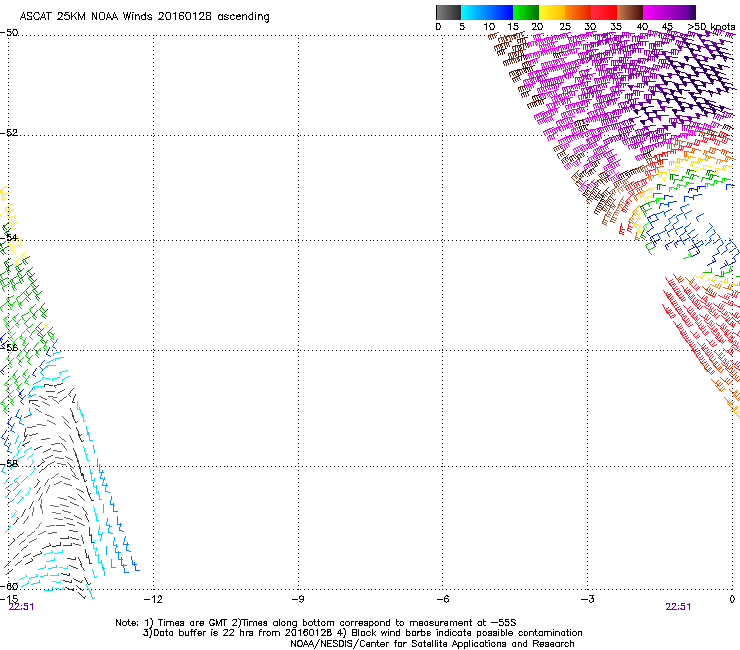The height and width of the screenshot is (650, 740).
Task: Click the cyan-to-blue 5–15 knots legend segment
Action: (x=487, y=12)
